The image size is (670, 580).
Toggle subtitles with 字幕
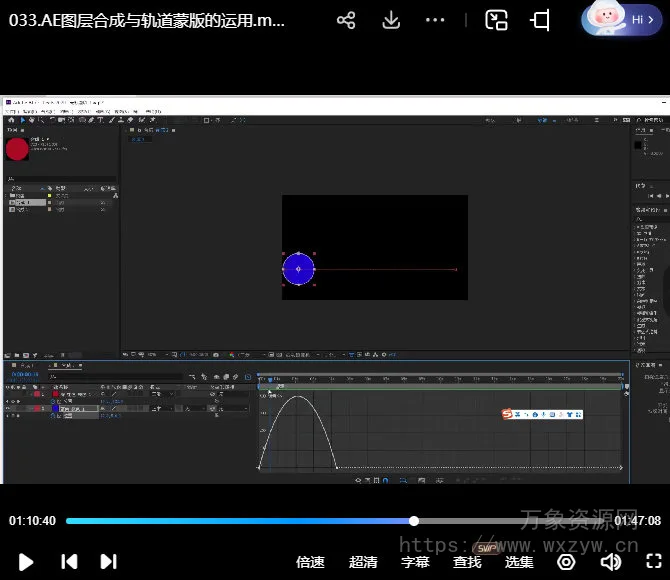tap(415, 562)
